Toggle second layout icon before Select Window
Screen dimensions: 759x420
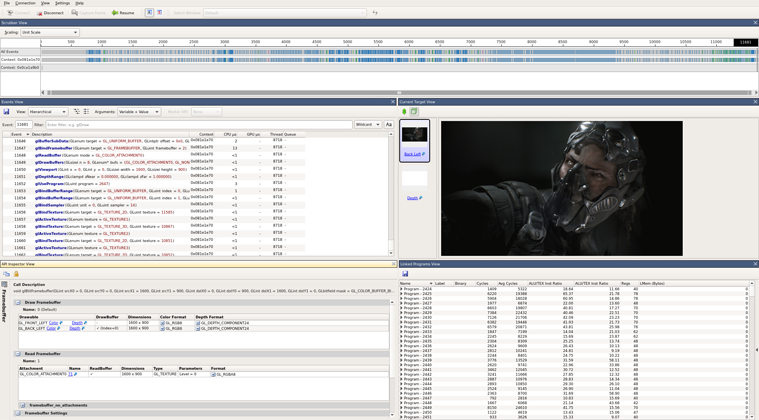159,13
